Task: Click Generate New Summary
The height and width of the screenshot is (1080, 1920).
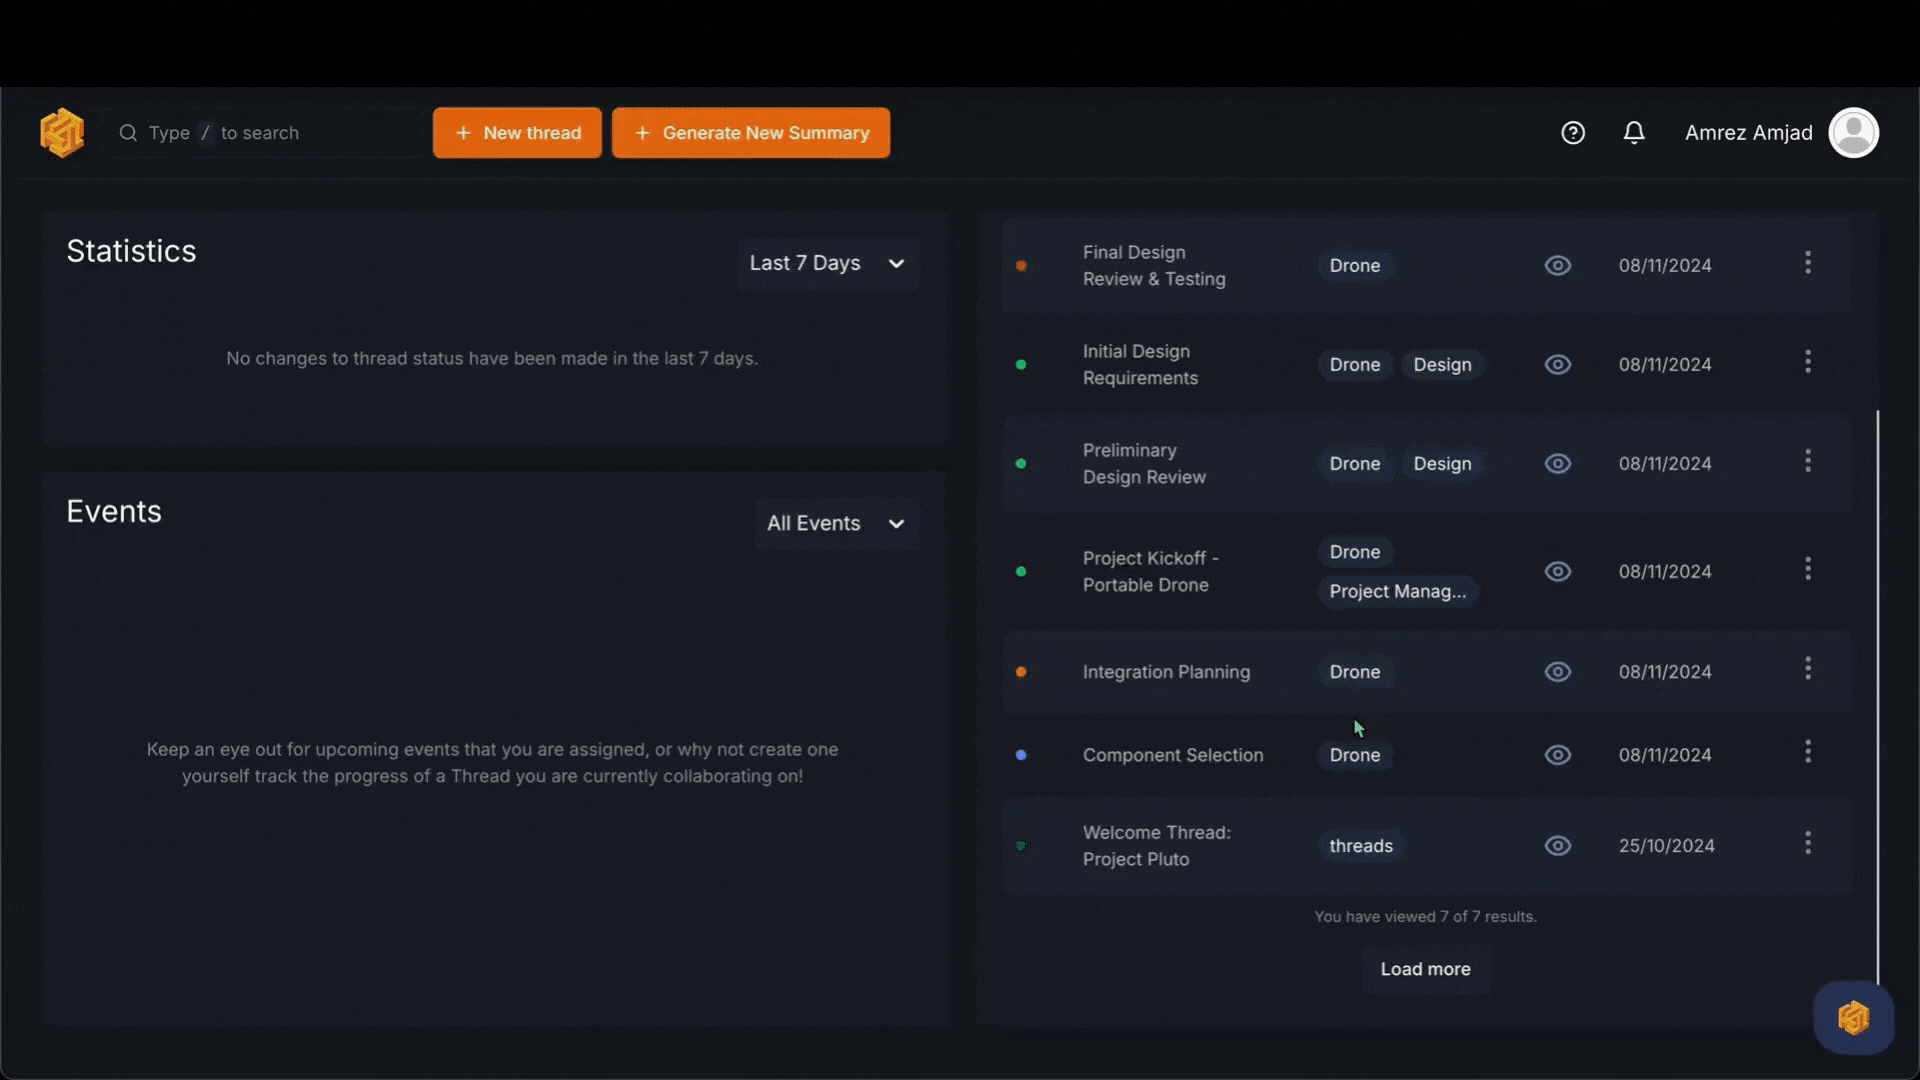Action: [751, 132]
